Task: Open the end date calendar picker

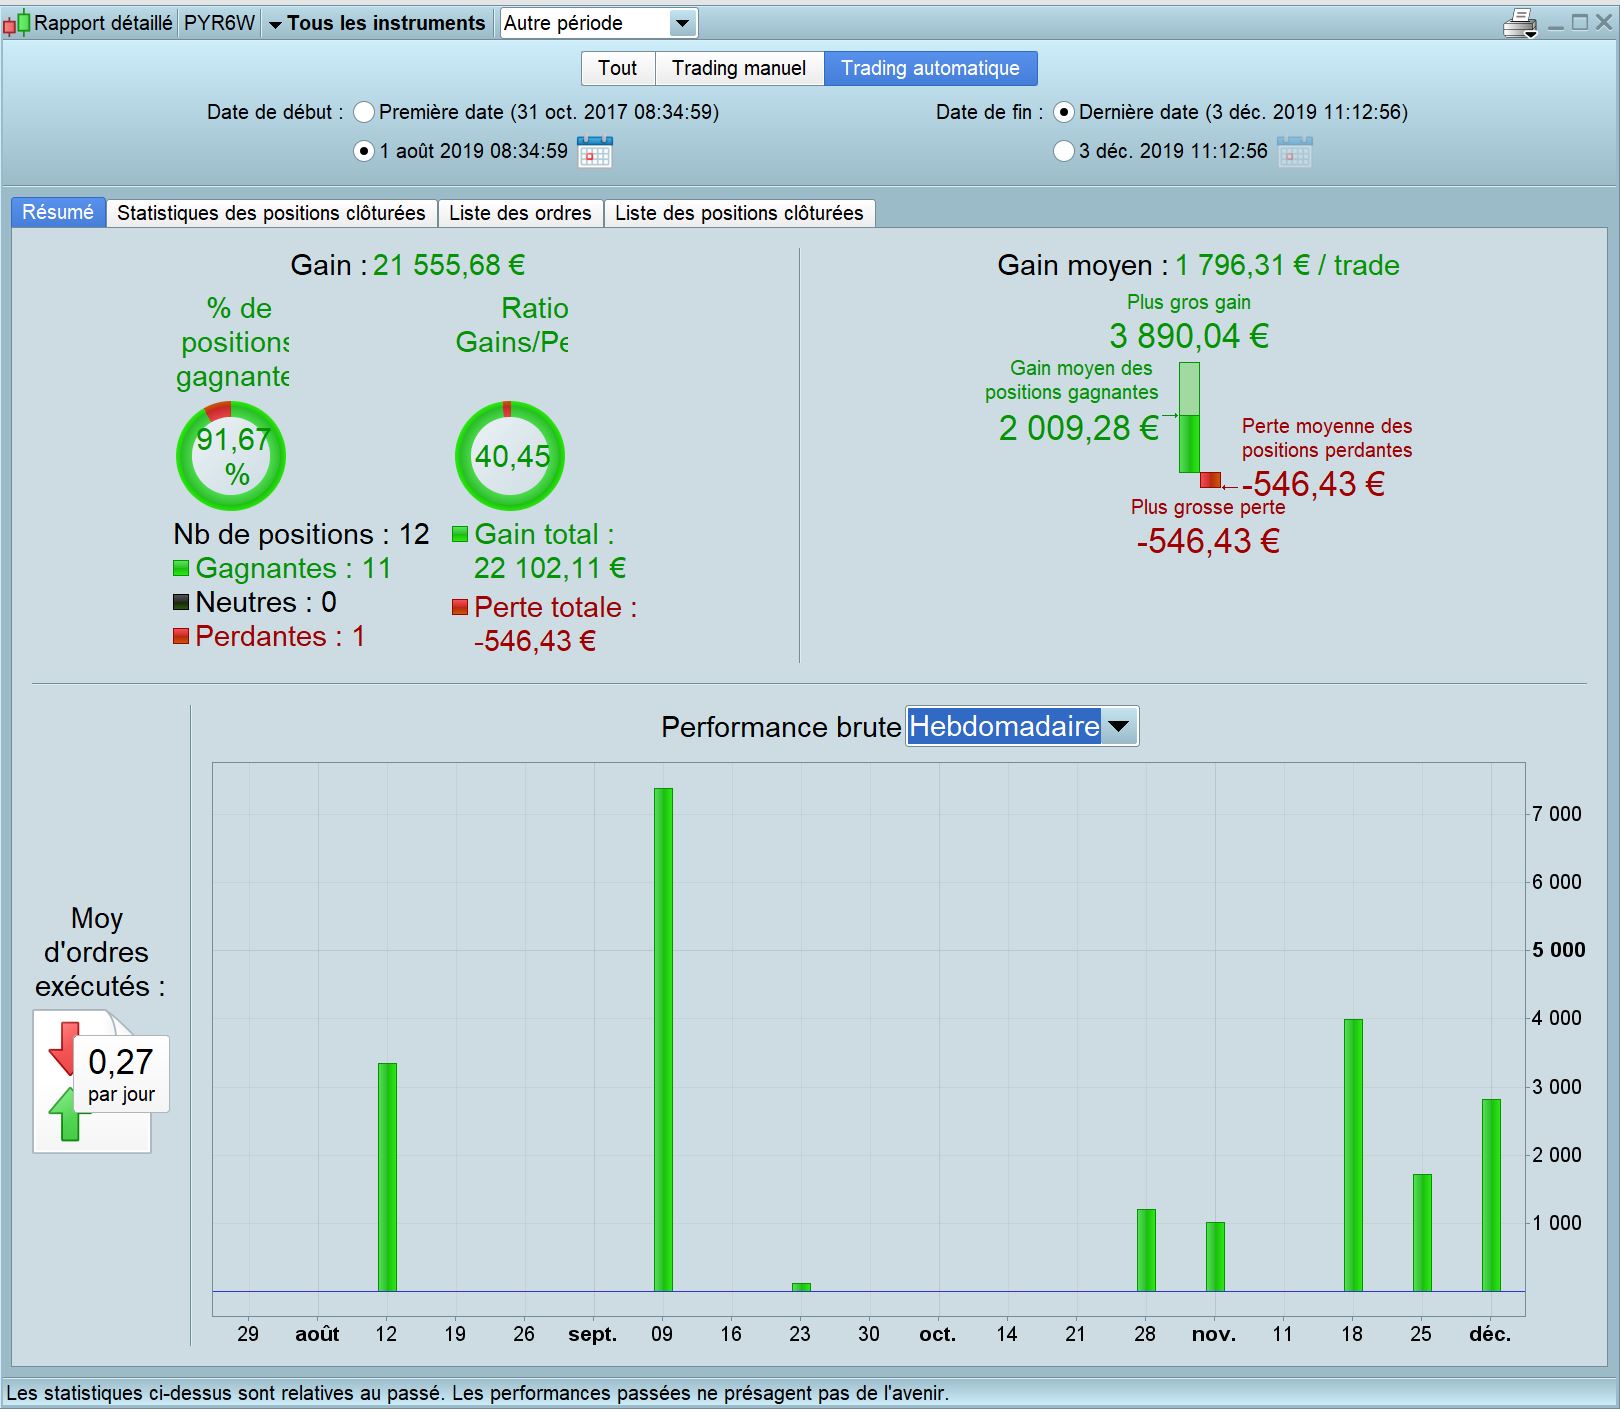Action: click(x=1294, y=152)
